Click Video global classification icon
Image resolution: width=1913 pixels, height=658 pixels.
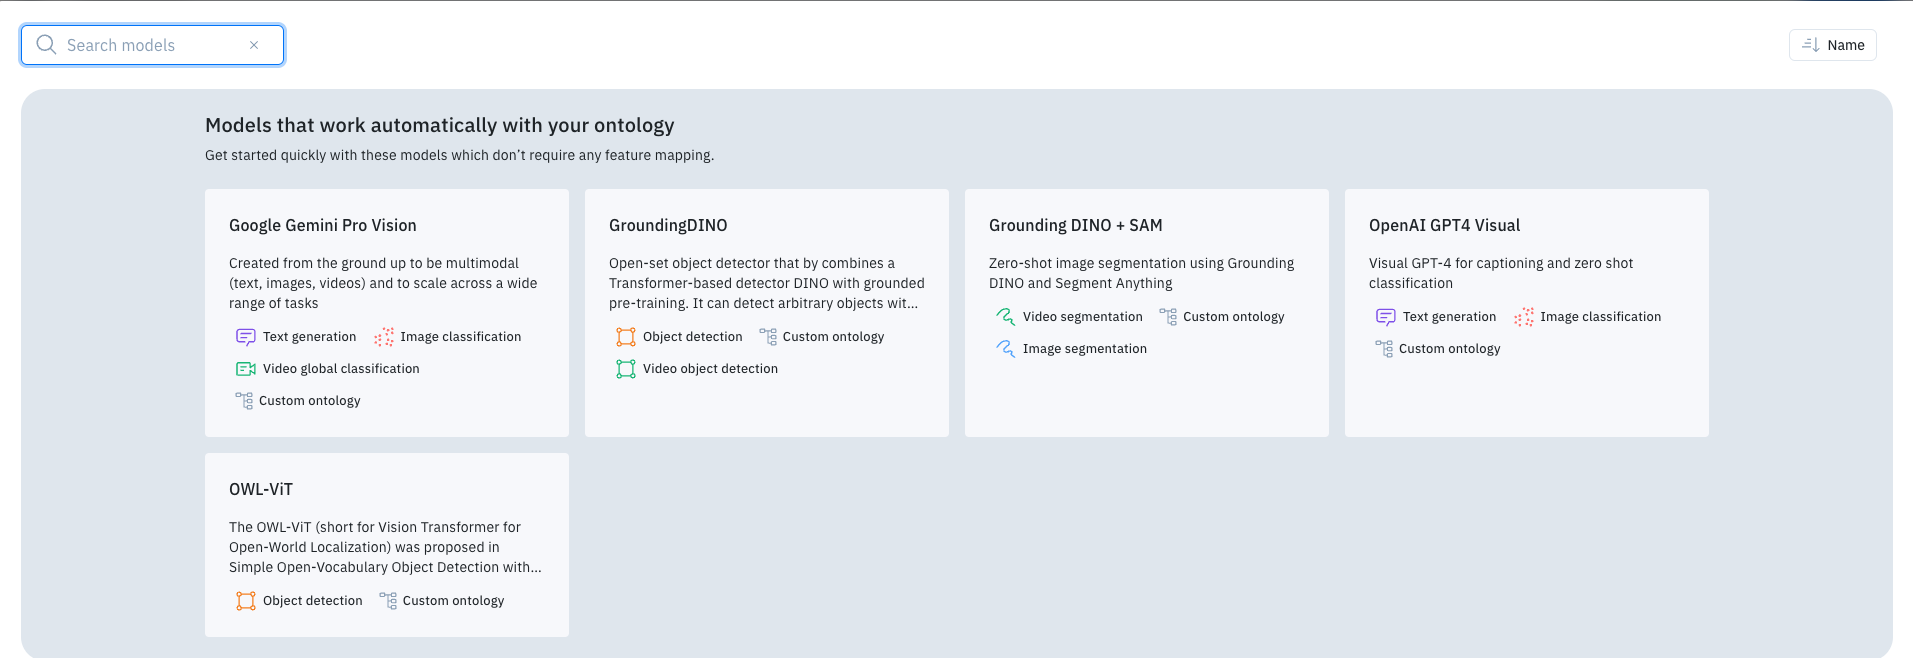click(x=245, y=369)
